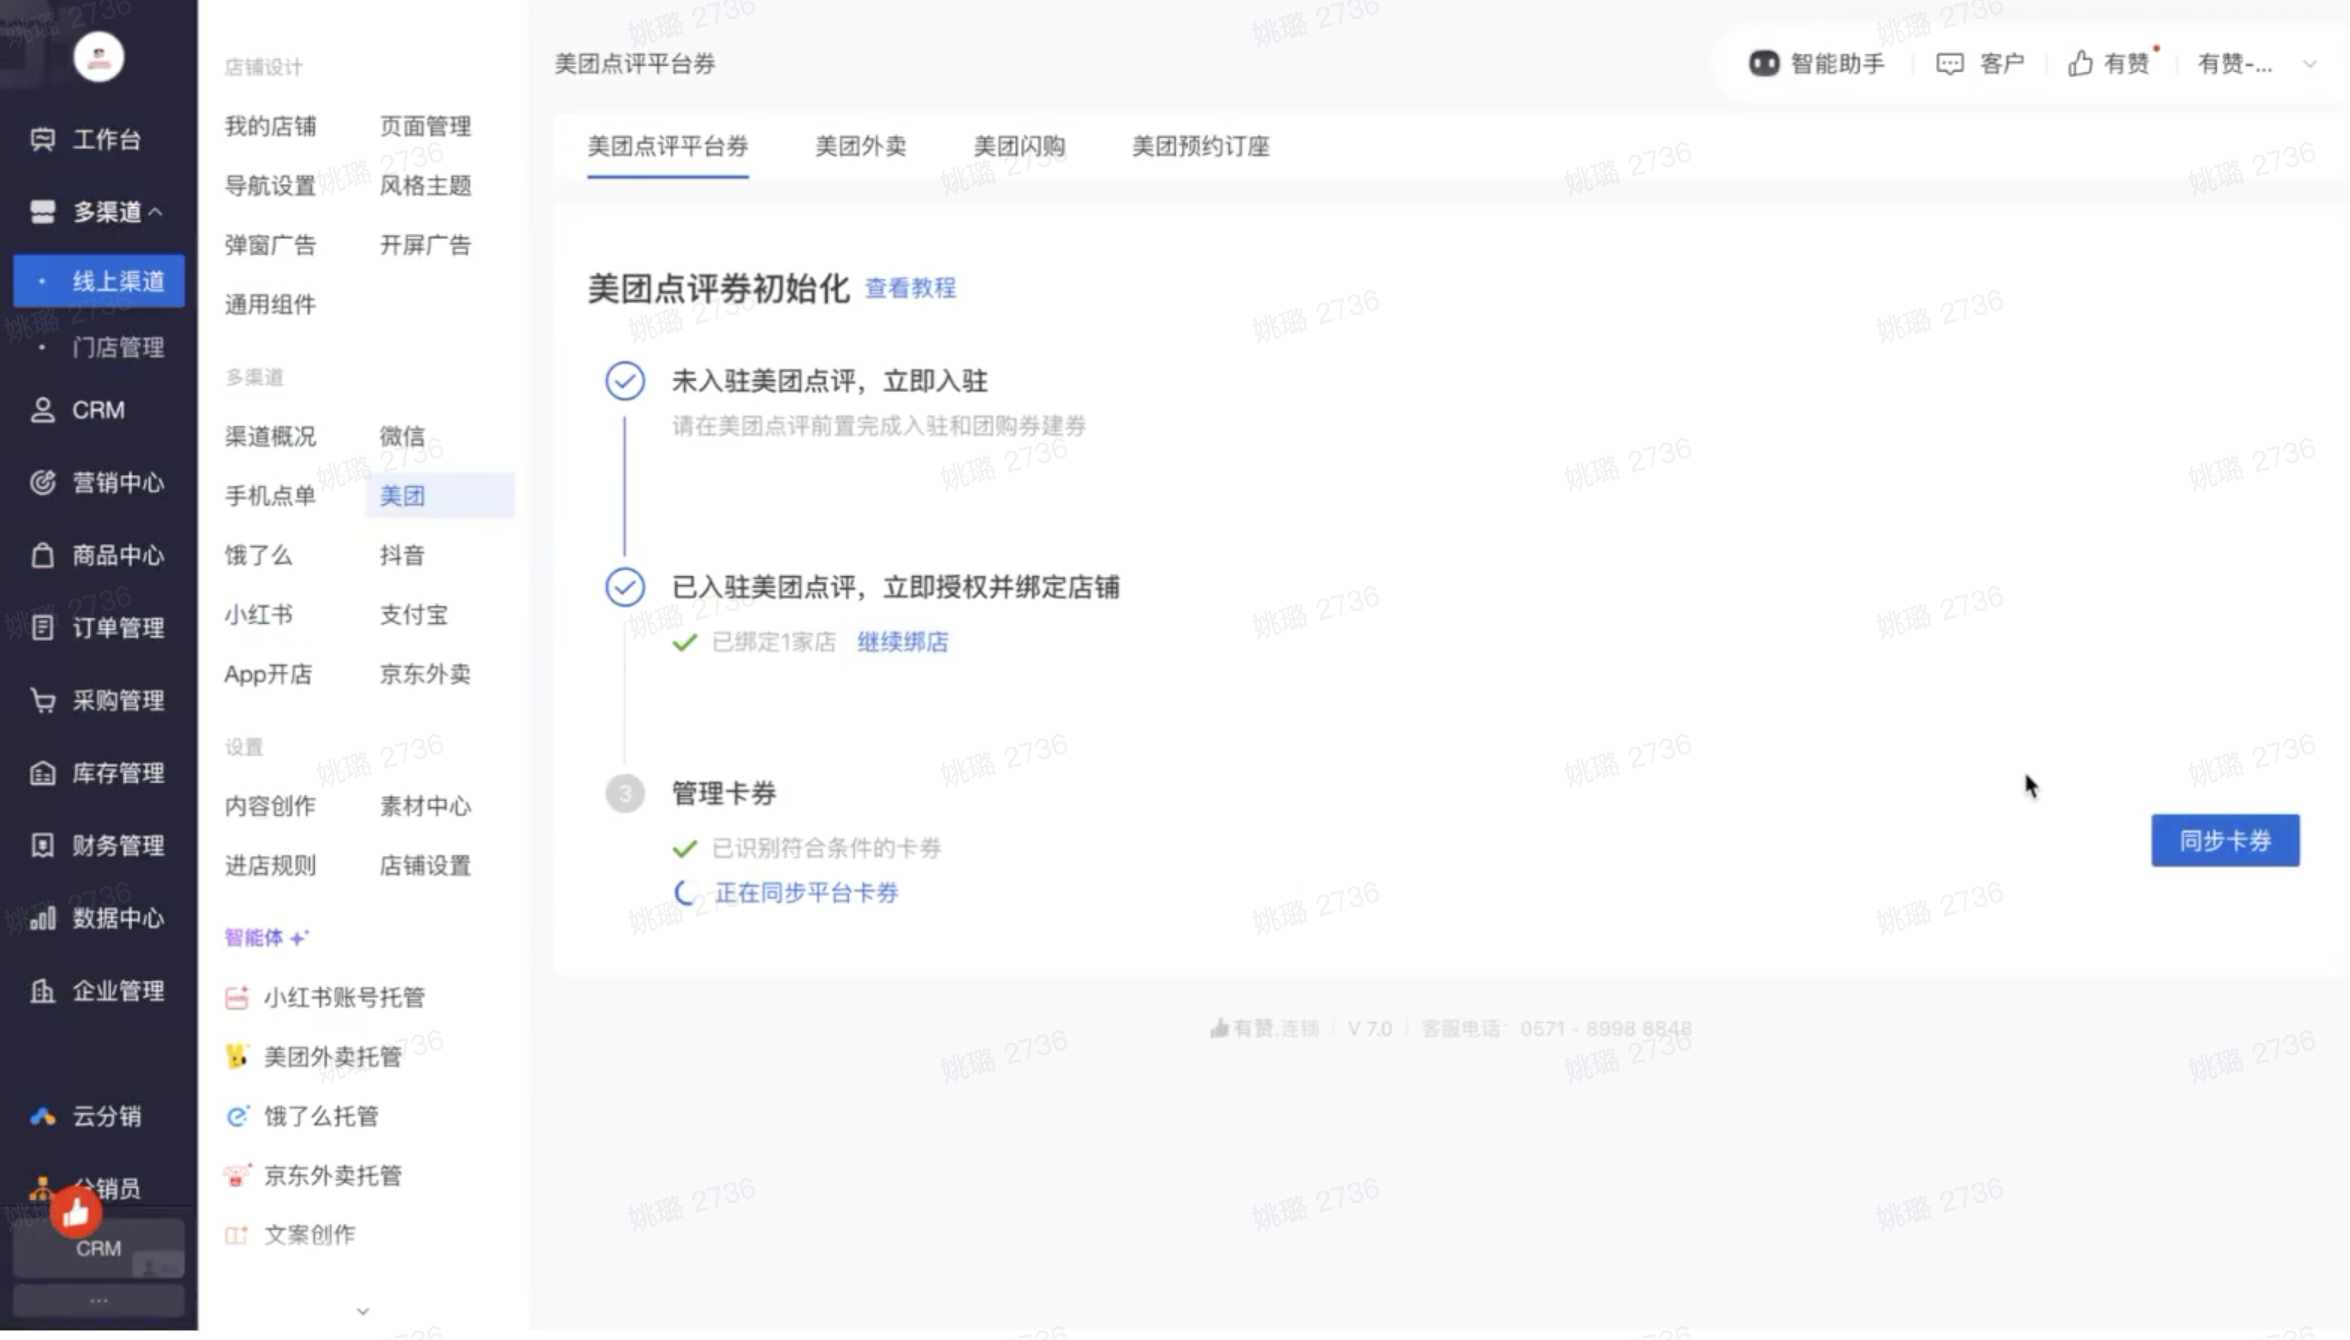Select 抖音 in the multi-channel menu

click(x=402, y=555)
